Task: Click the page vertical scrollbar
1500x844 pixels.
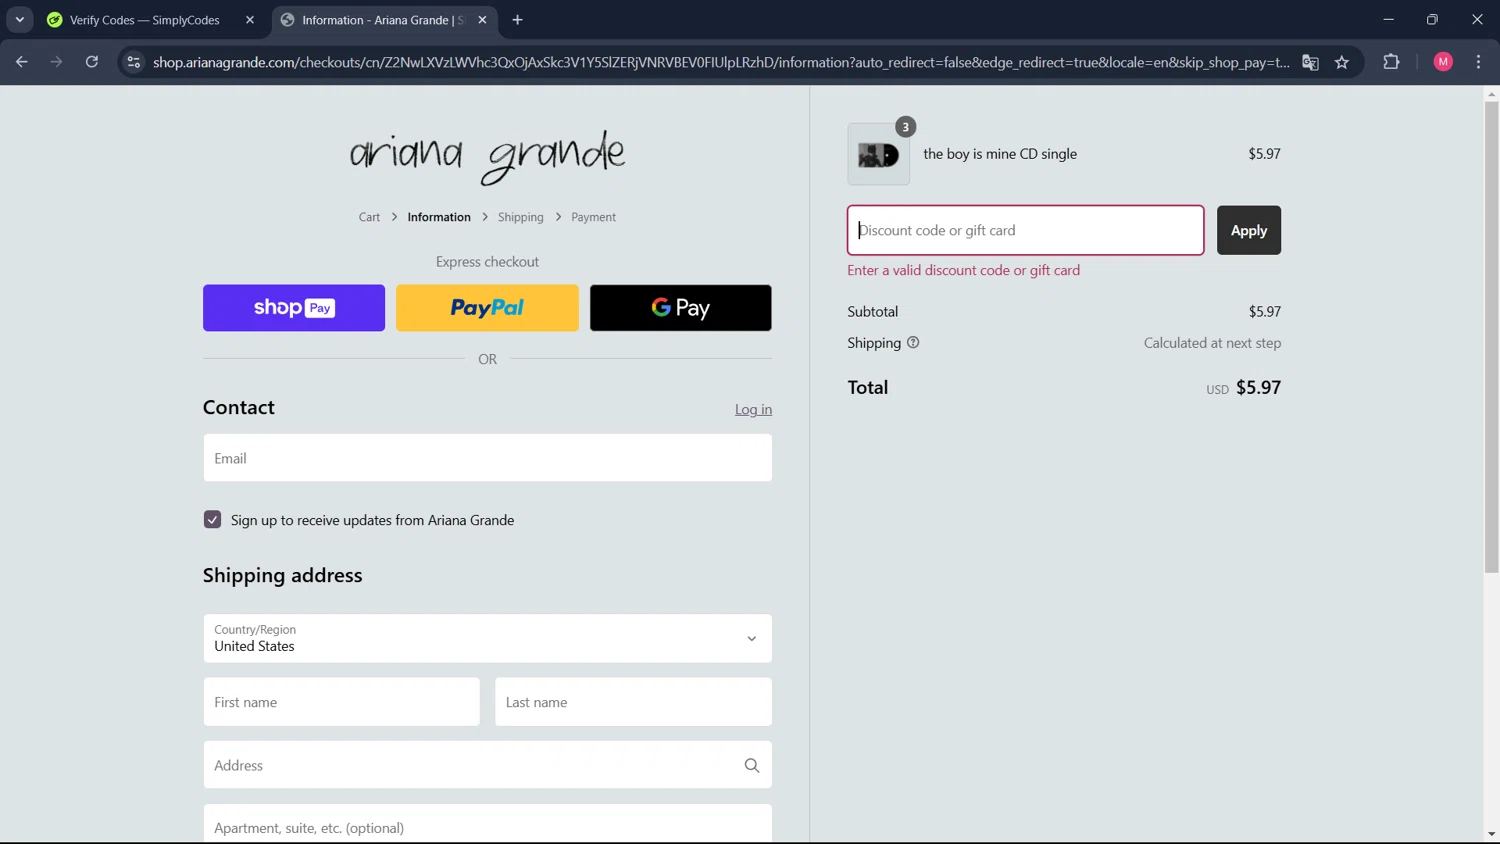Action: click(x=1491, y=337)
